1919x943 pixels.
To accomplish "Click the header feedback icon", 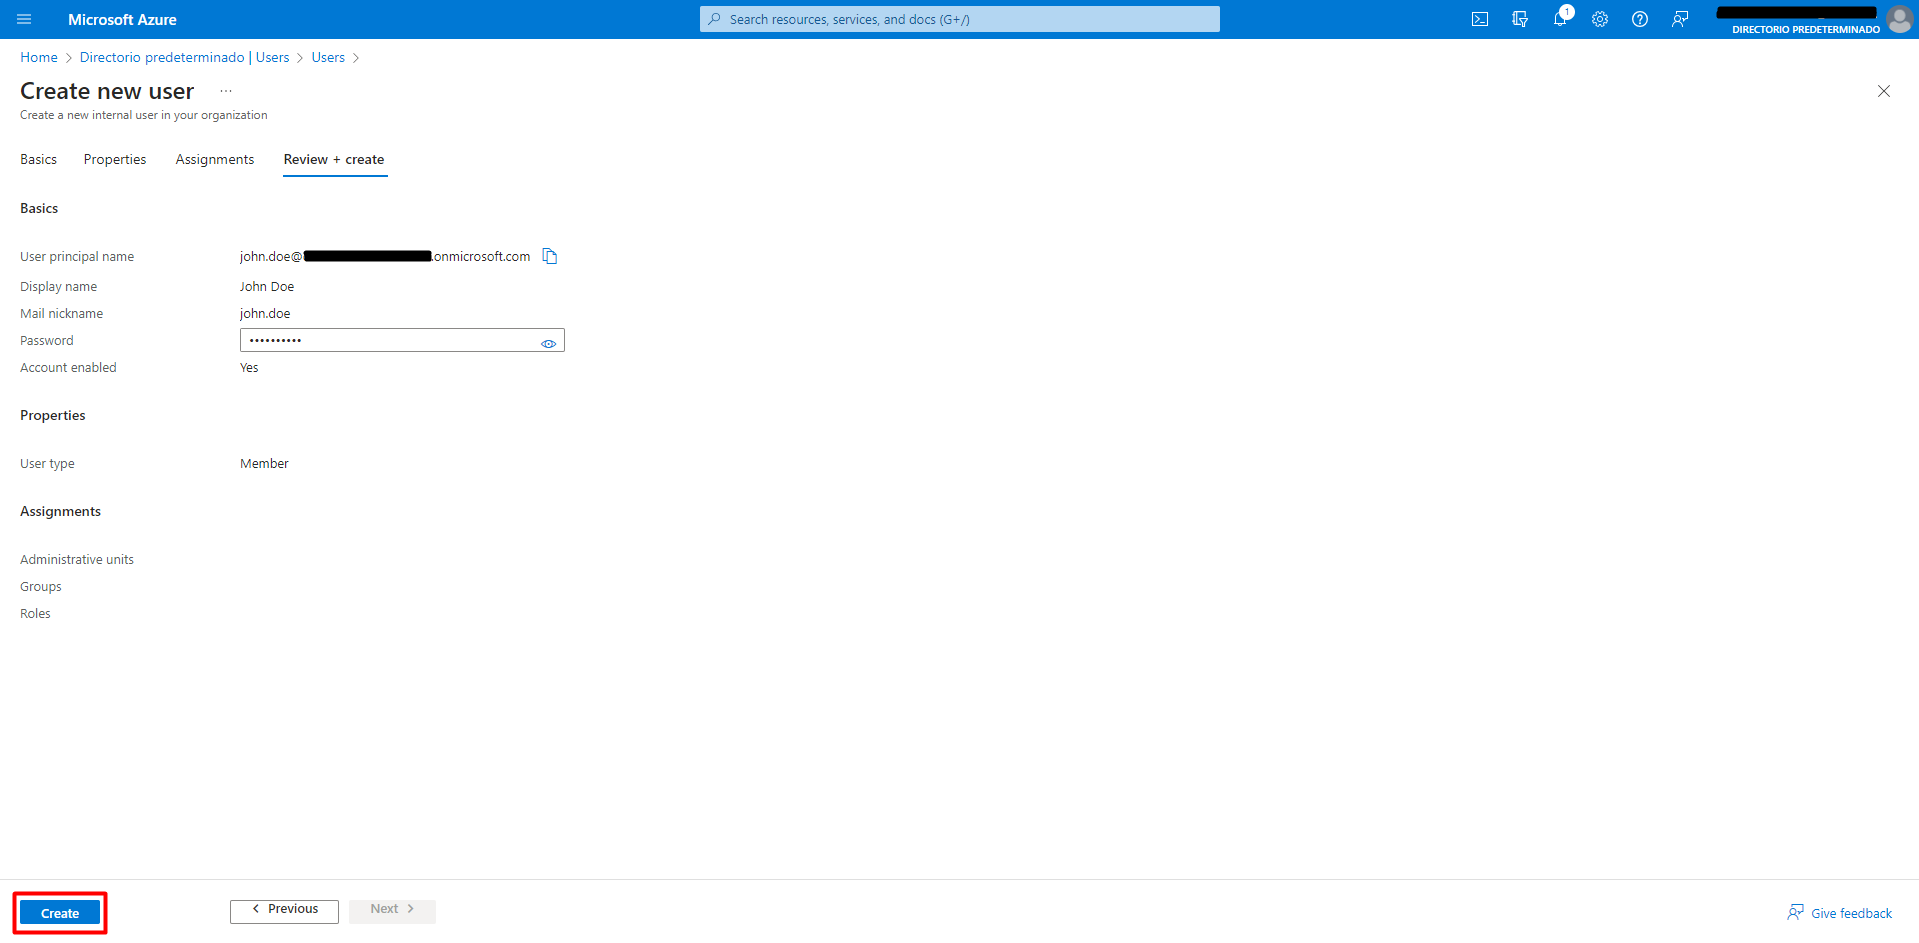I will tap(1680, 19).
